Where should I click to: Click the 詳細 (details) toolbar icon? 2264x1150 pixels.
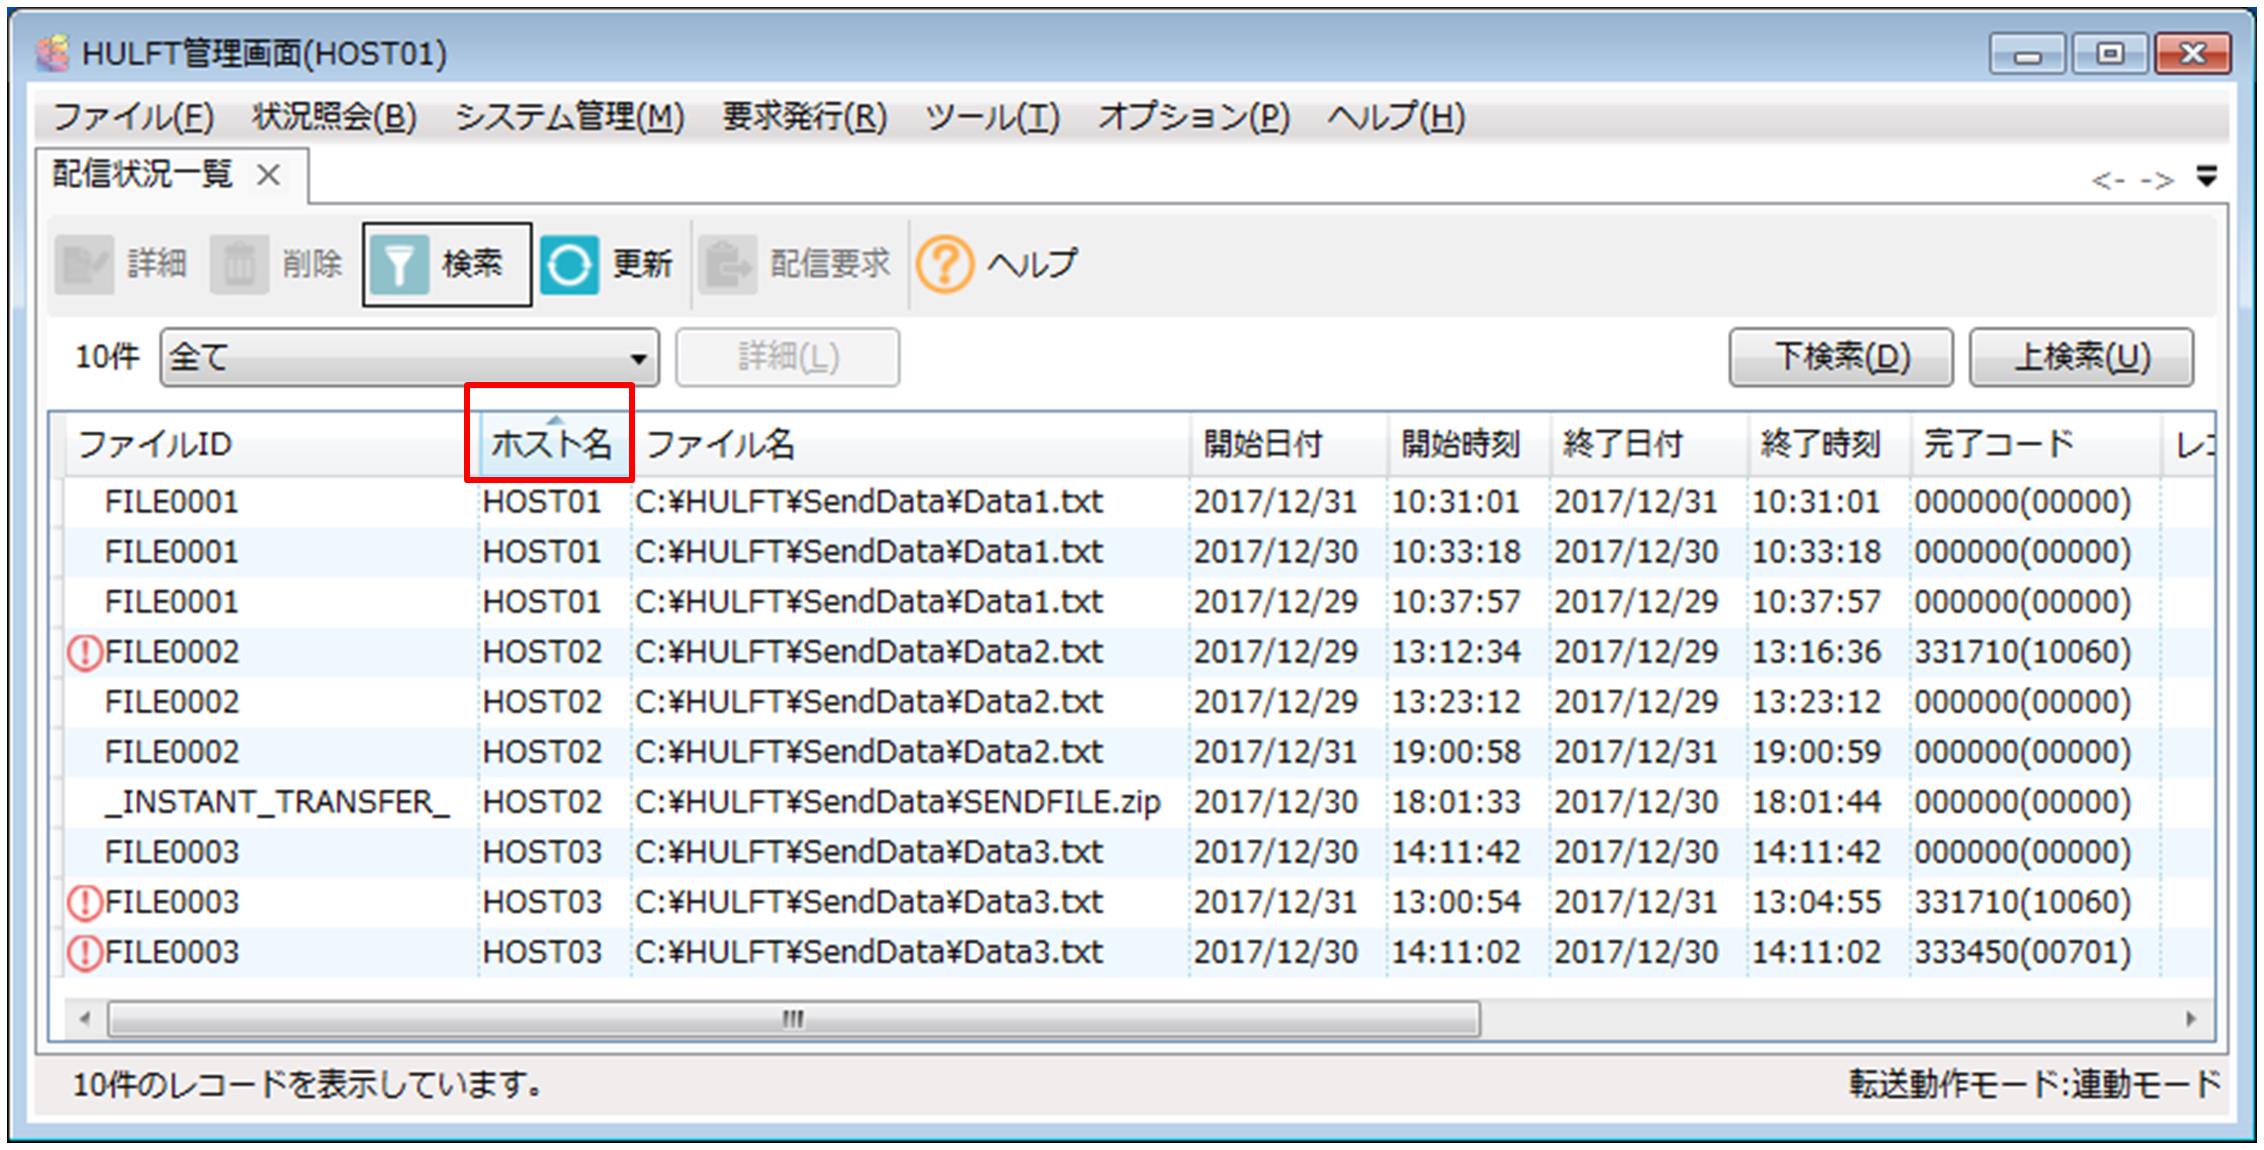[x=84, y=264]
